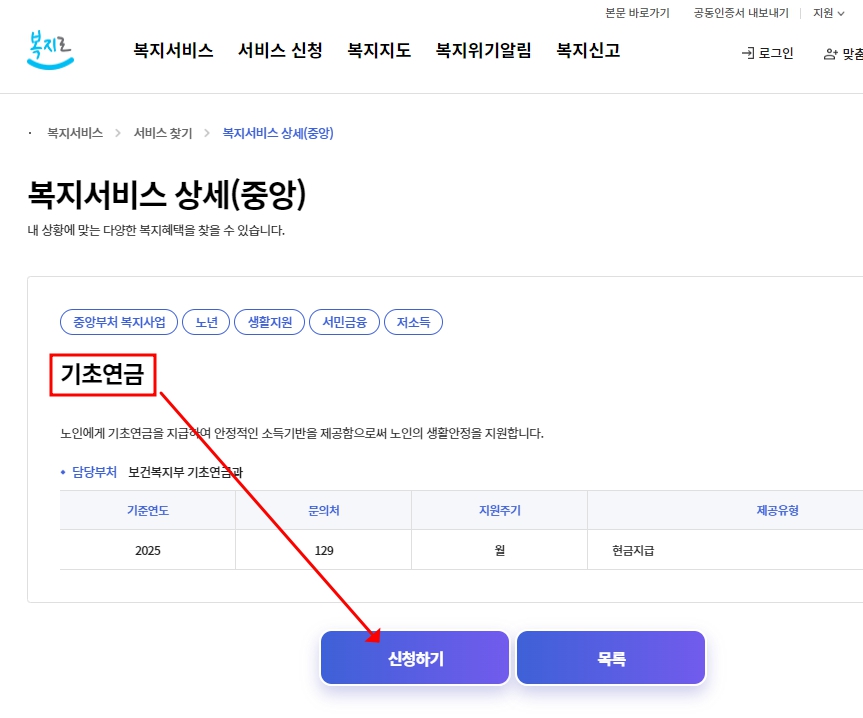Select the 생활지원 tag
The image size is (863, 718).
[x=270, y=322]
